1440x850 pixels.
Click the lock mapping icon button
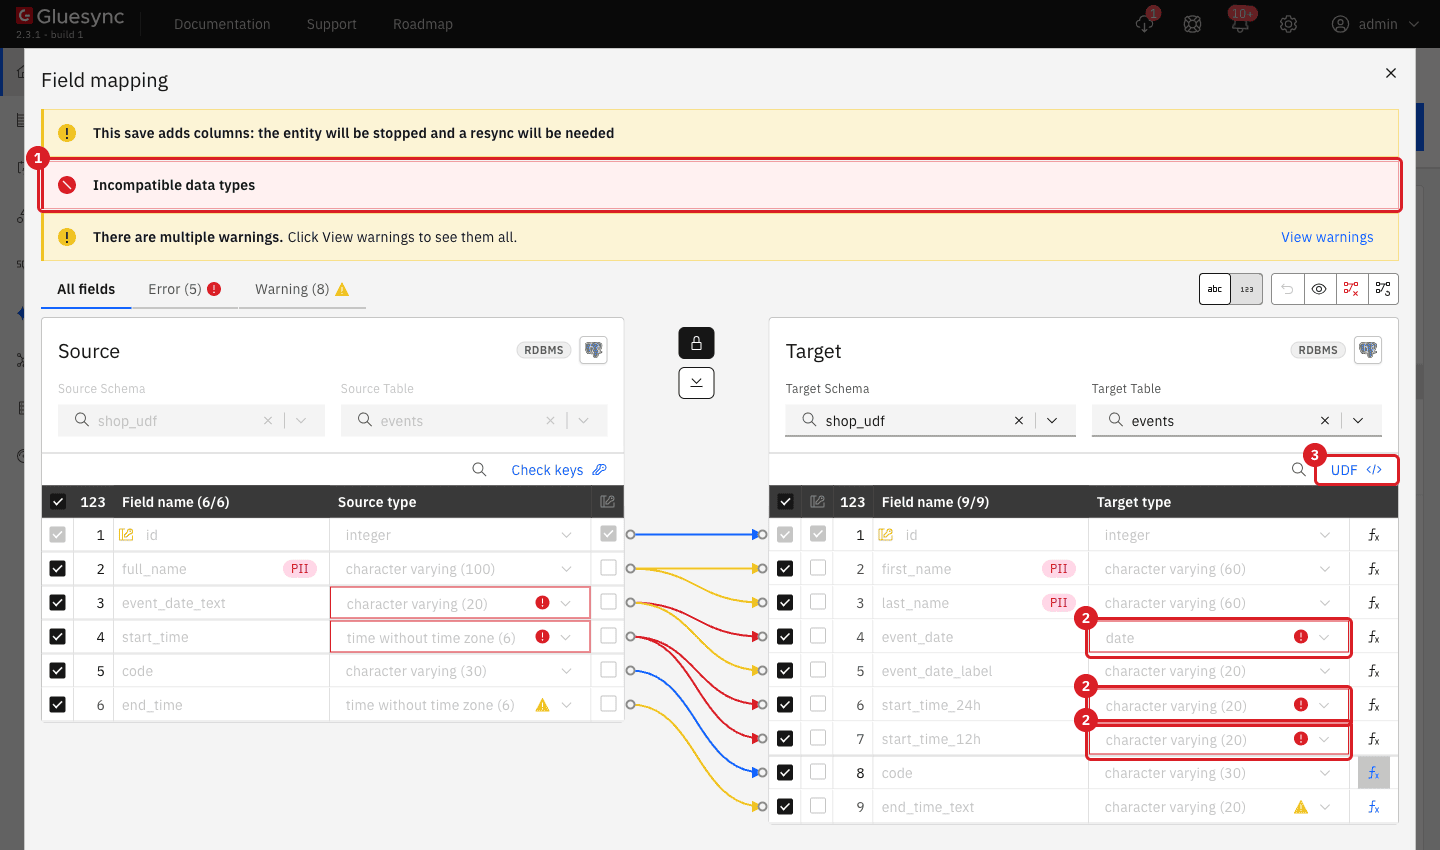[696, 343]
